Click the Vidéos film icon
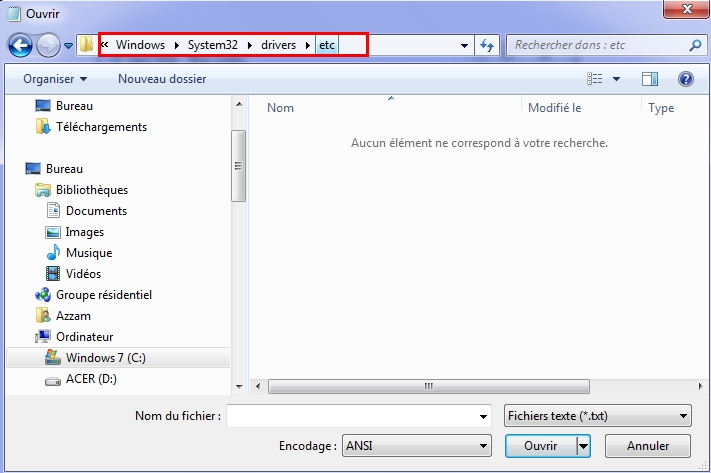 (53, 273)
